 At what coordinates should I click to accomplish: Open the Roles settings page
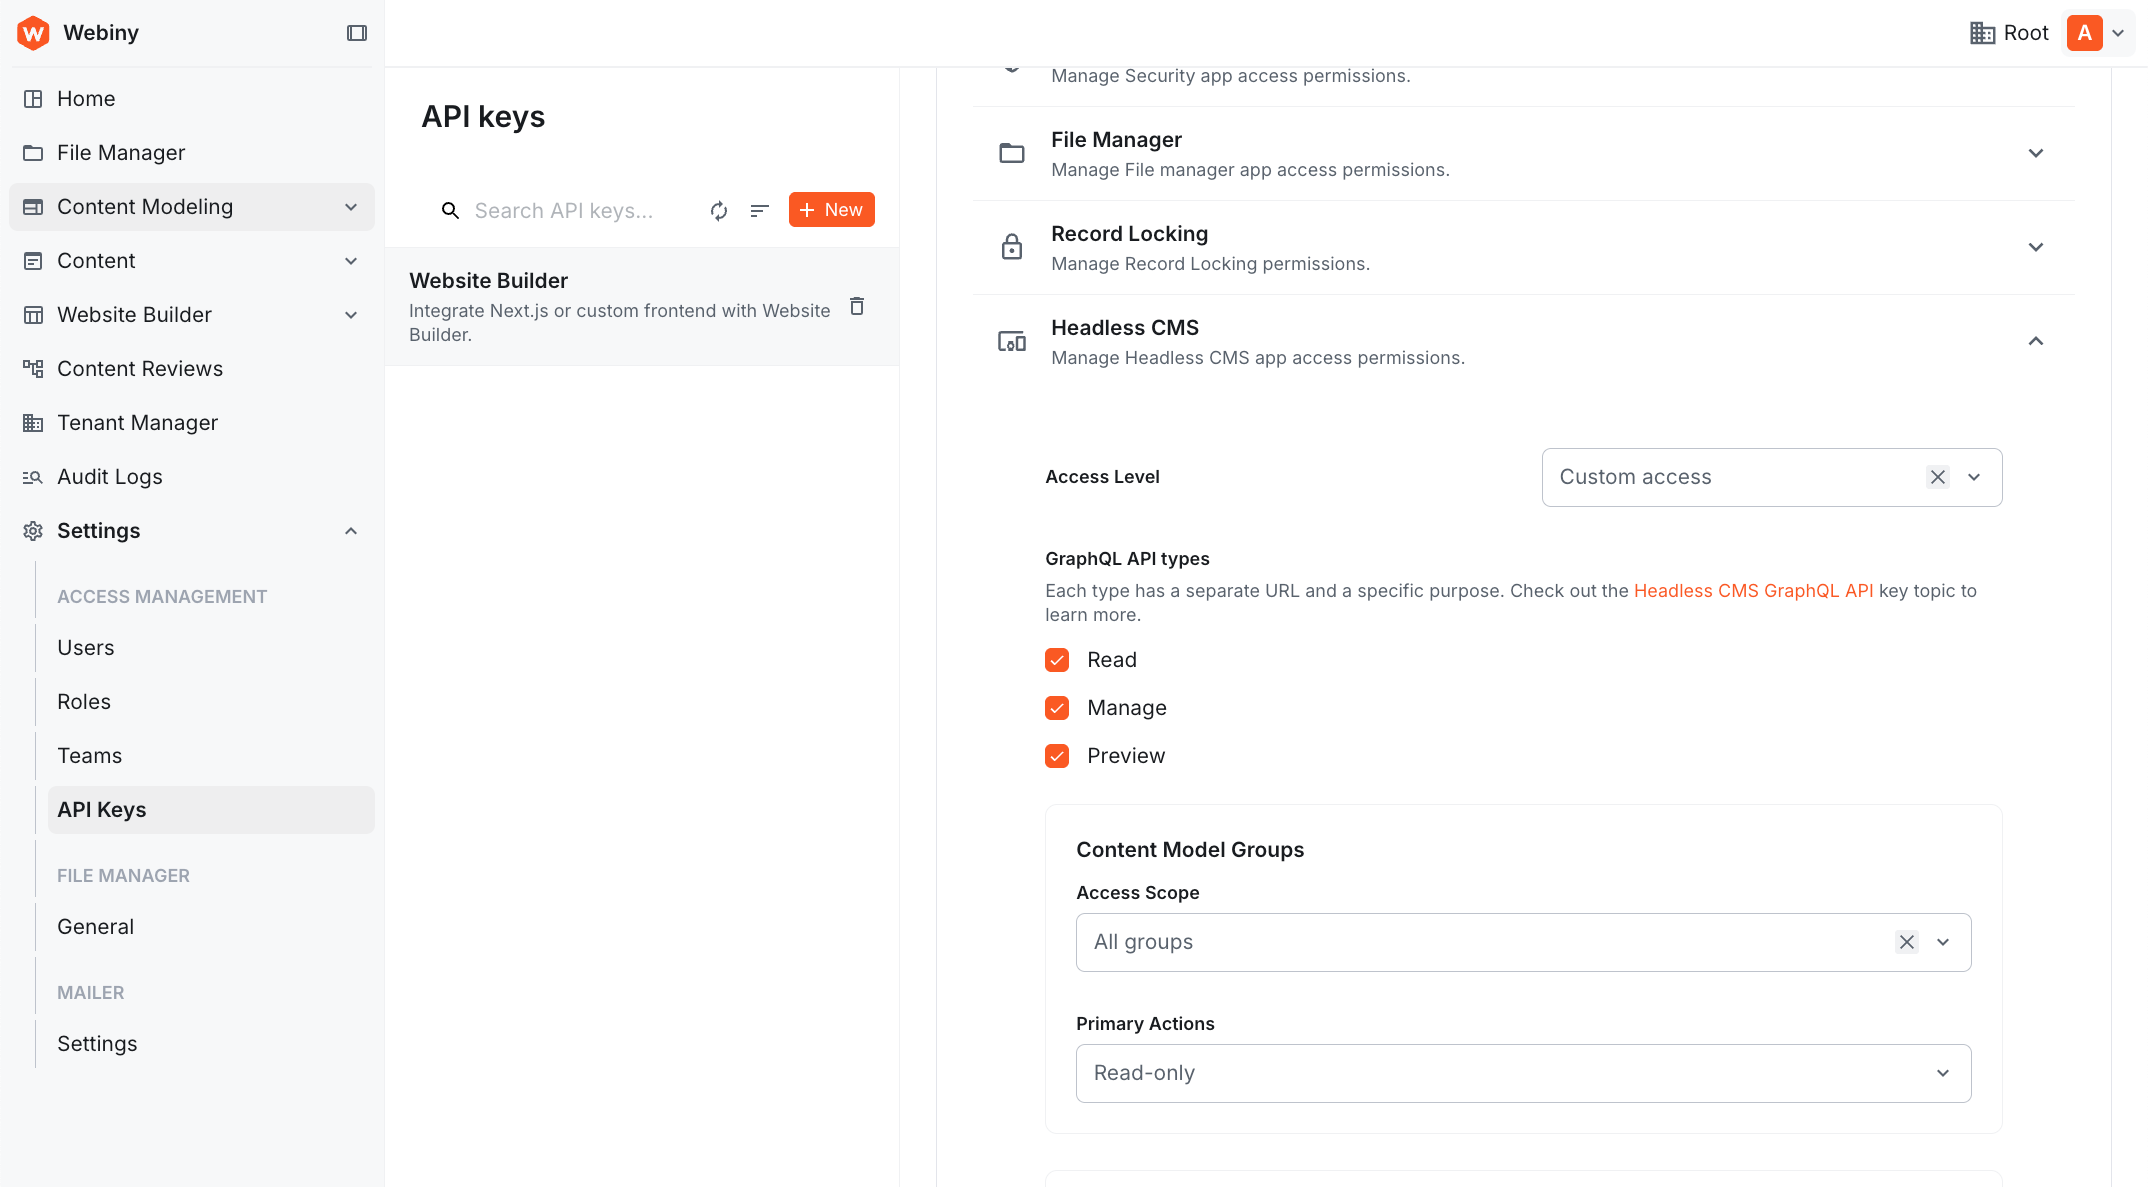84,701
